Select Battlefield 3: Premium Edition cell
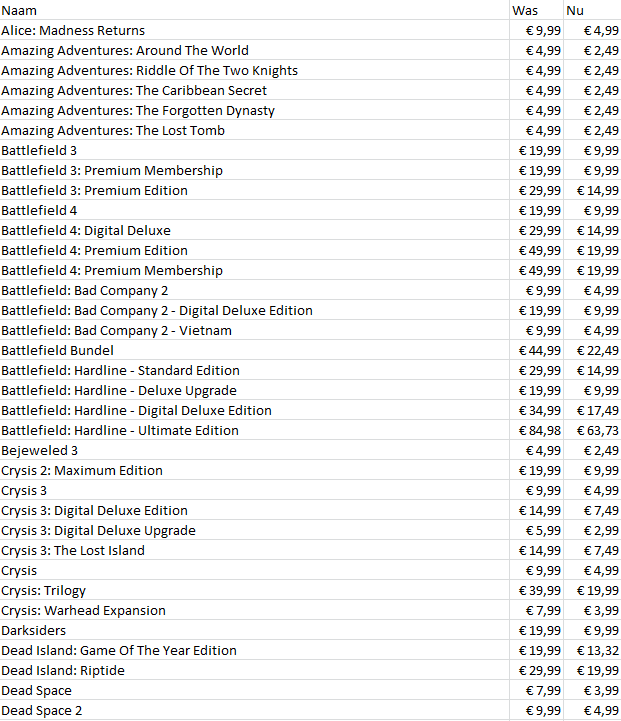This screenshot has width=621, height=721. pos(255,190)
